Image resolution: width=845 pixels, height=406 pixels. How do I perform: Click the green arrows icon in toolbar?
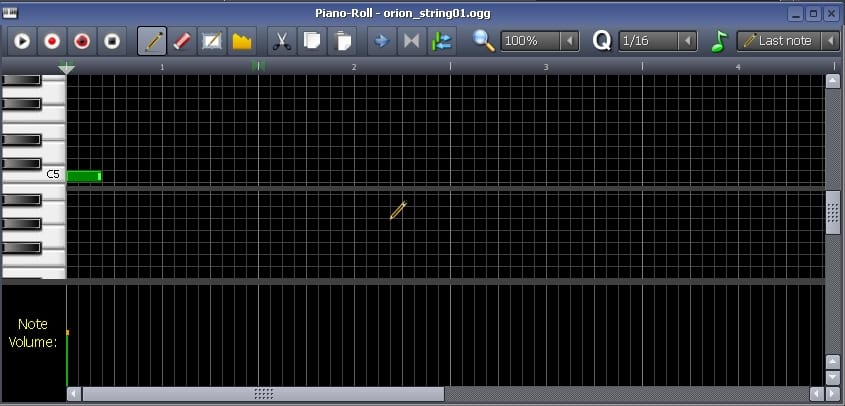pyautogui.click(x=441, y=41)
